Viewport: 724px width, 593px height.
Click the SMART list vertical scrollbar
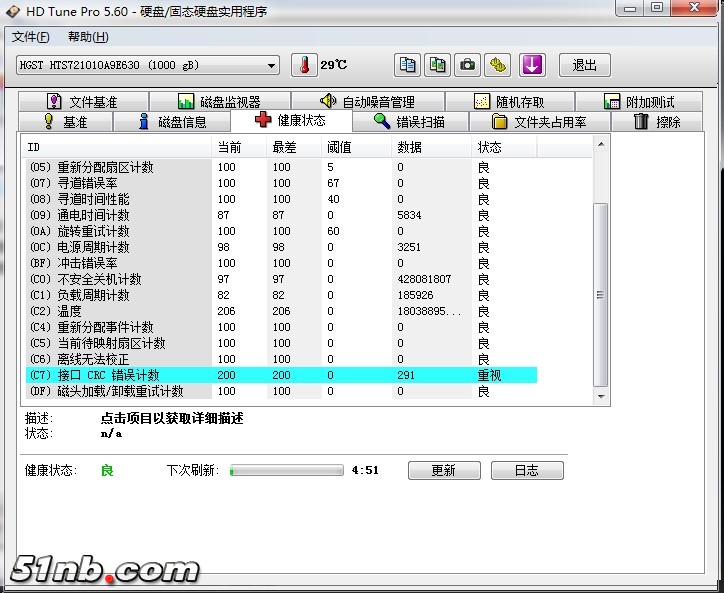tap(600, 290)
